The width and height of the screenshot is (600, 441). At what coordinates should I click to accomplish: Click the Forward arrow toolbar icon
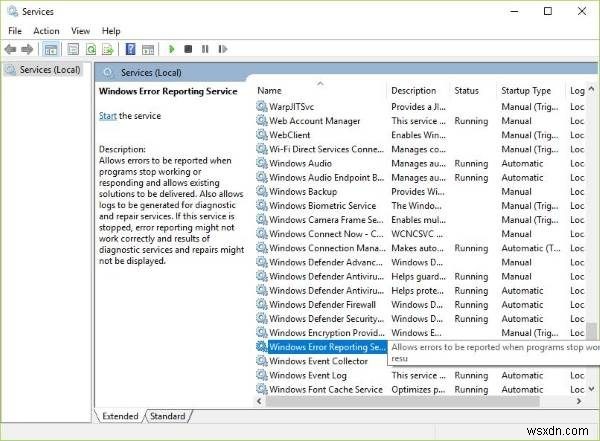tap(27, 49)
